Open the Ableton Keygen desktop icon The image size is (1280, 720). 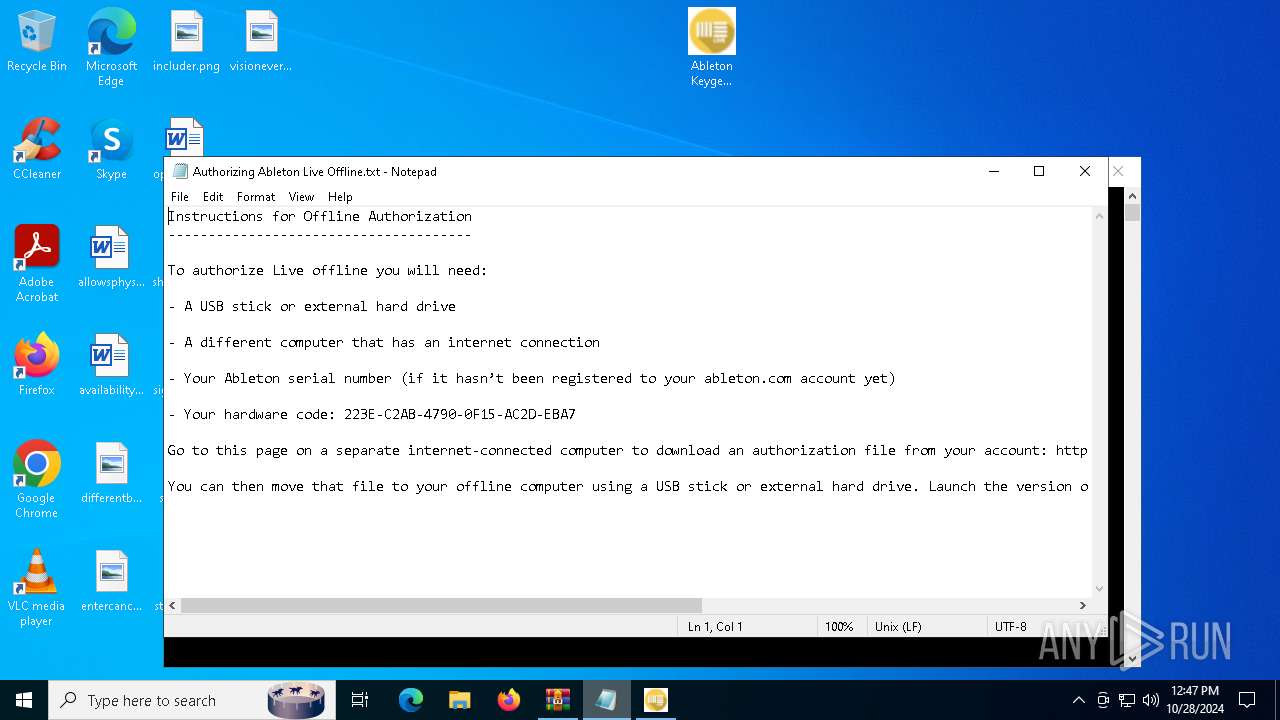(711, 48)
